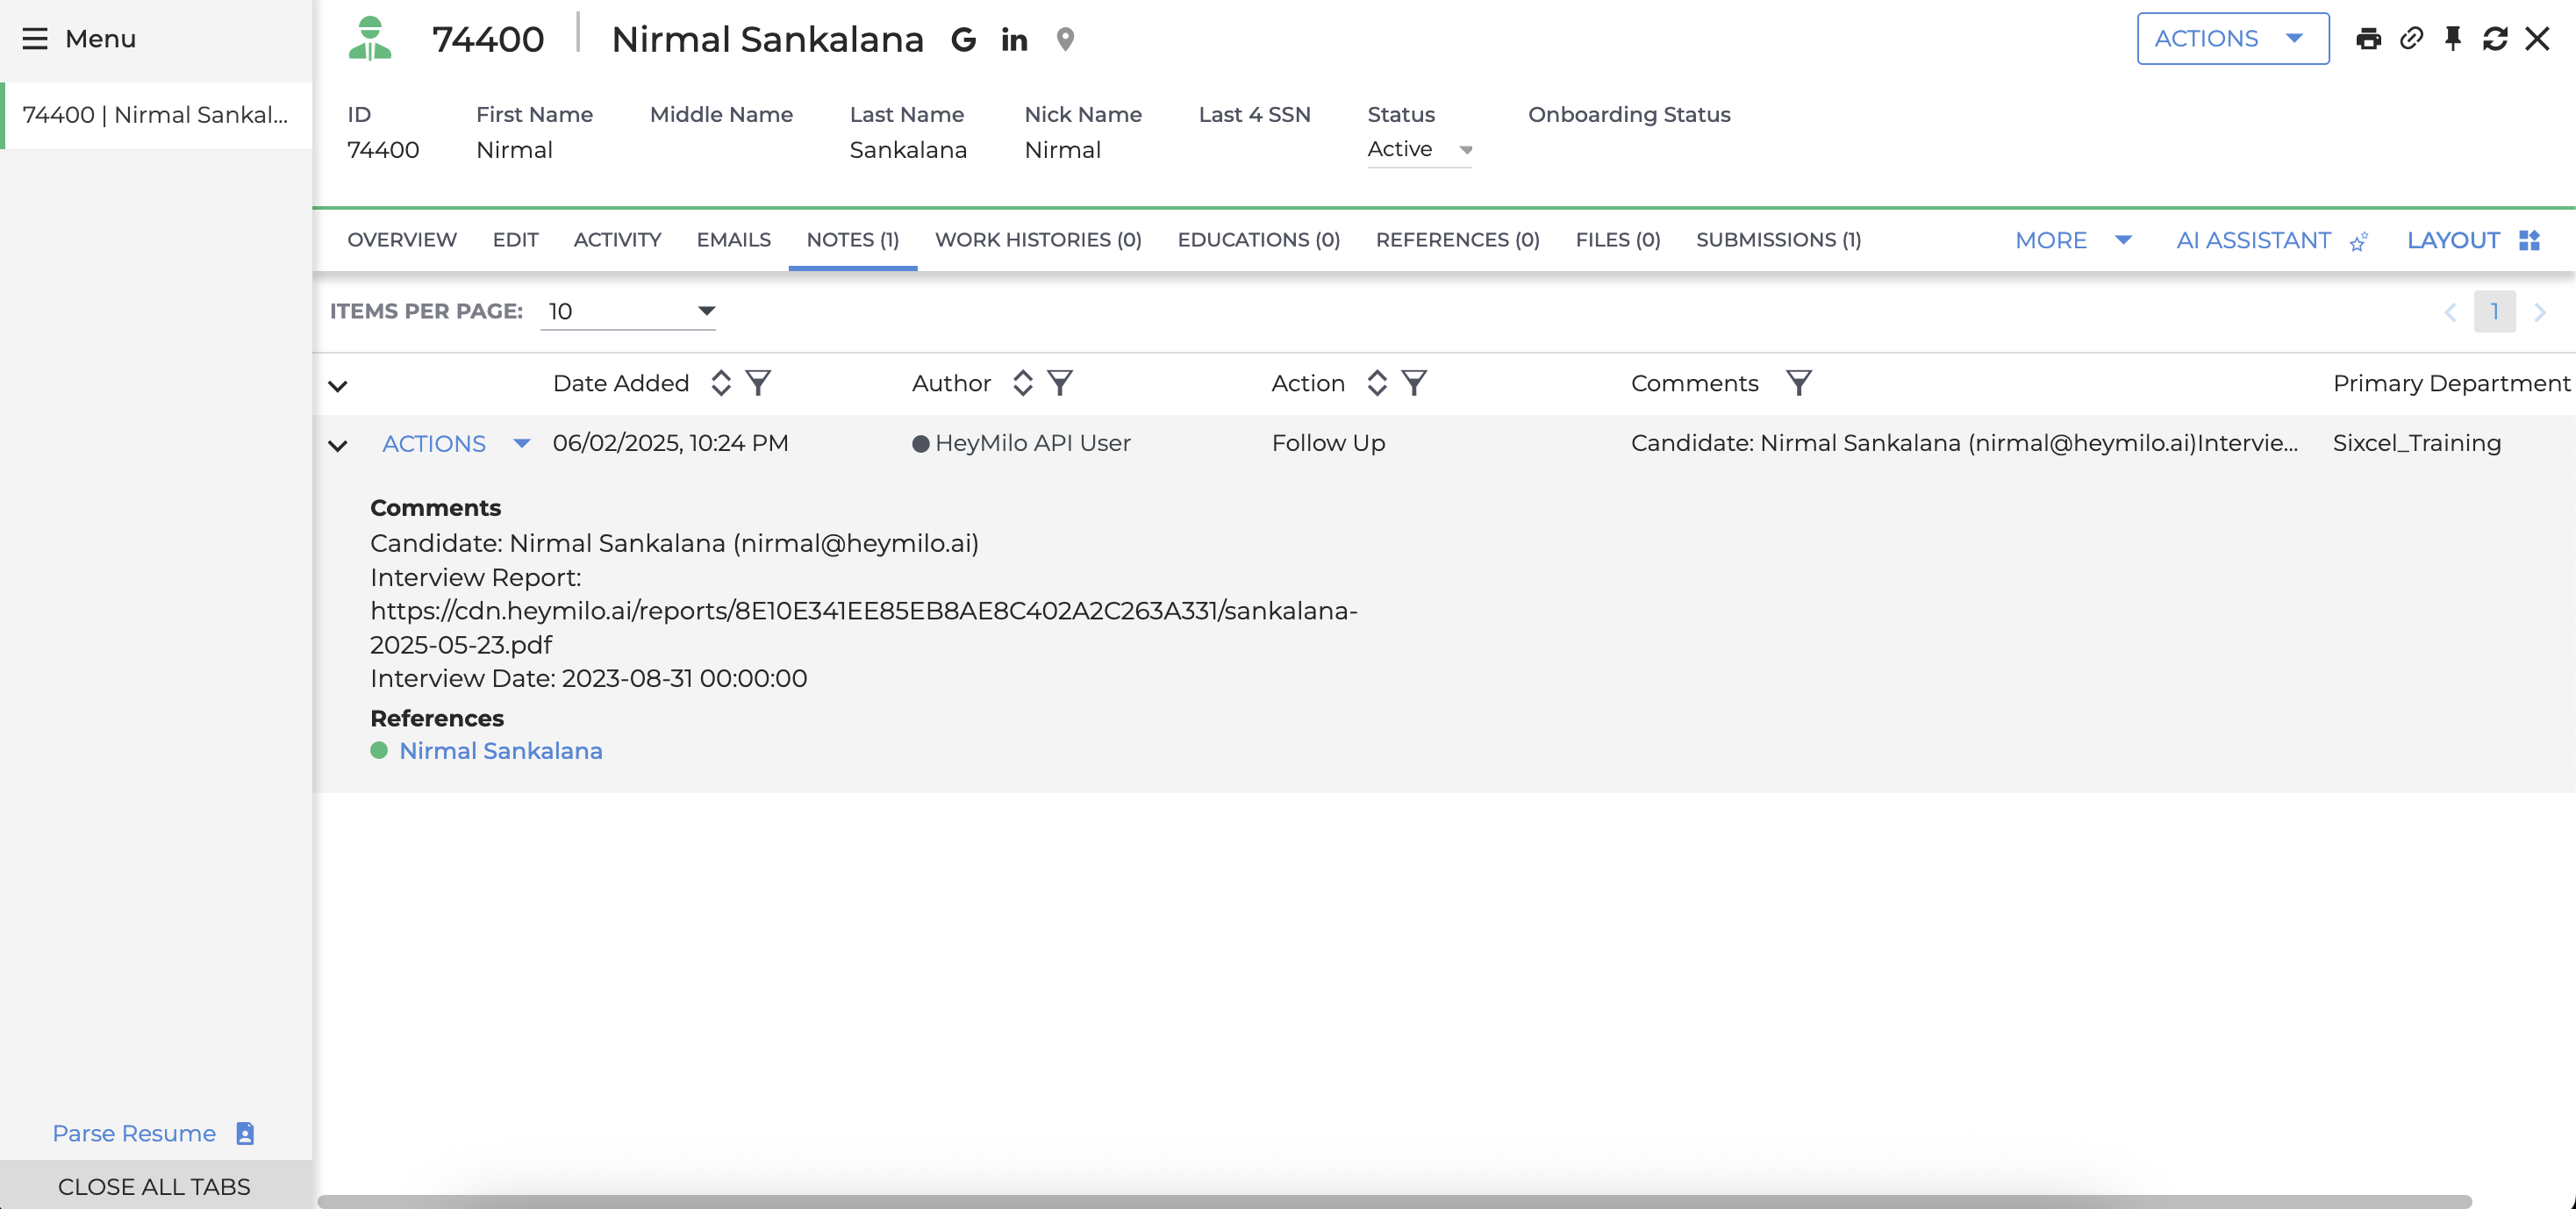Expand the top ACTIONS dropdown button
Screen dimensions: 2576x1209
[2231, 39]
